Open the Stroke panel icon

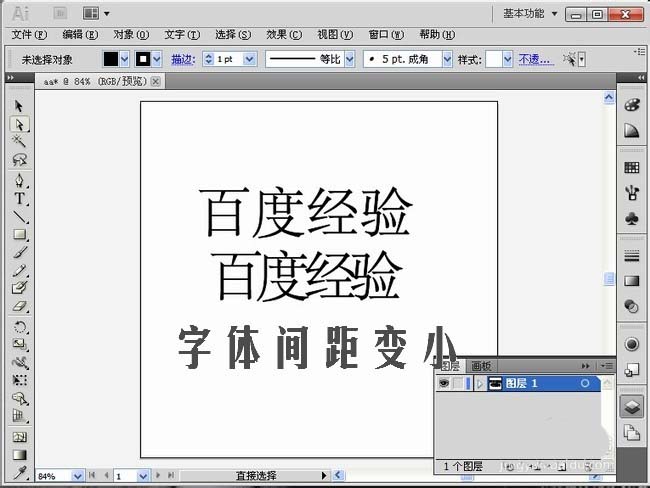click(632, 256)
